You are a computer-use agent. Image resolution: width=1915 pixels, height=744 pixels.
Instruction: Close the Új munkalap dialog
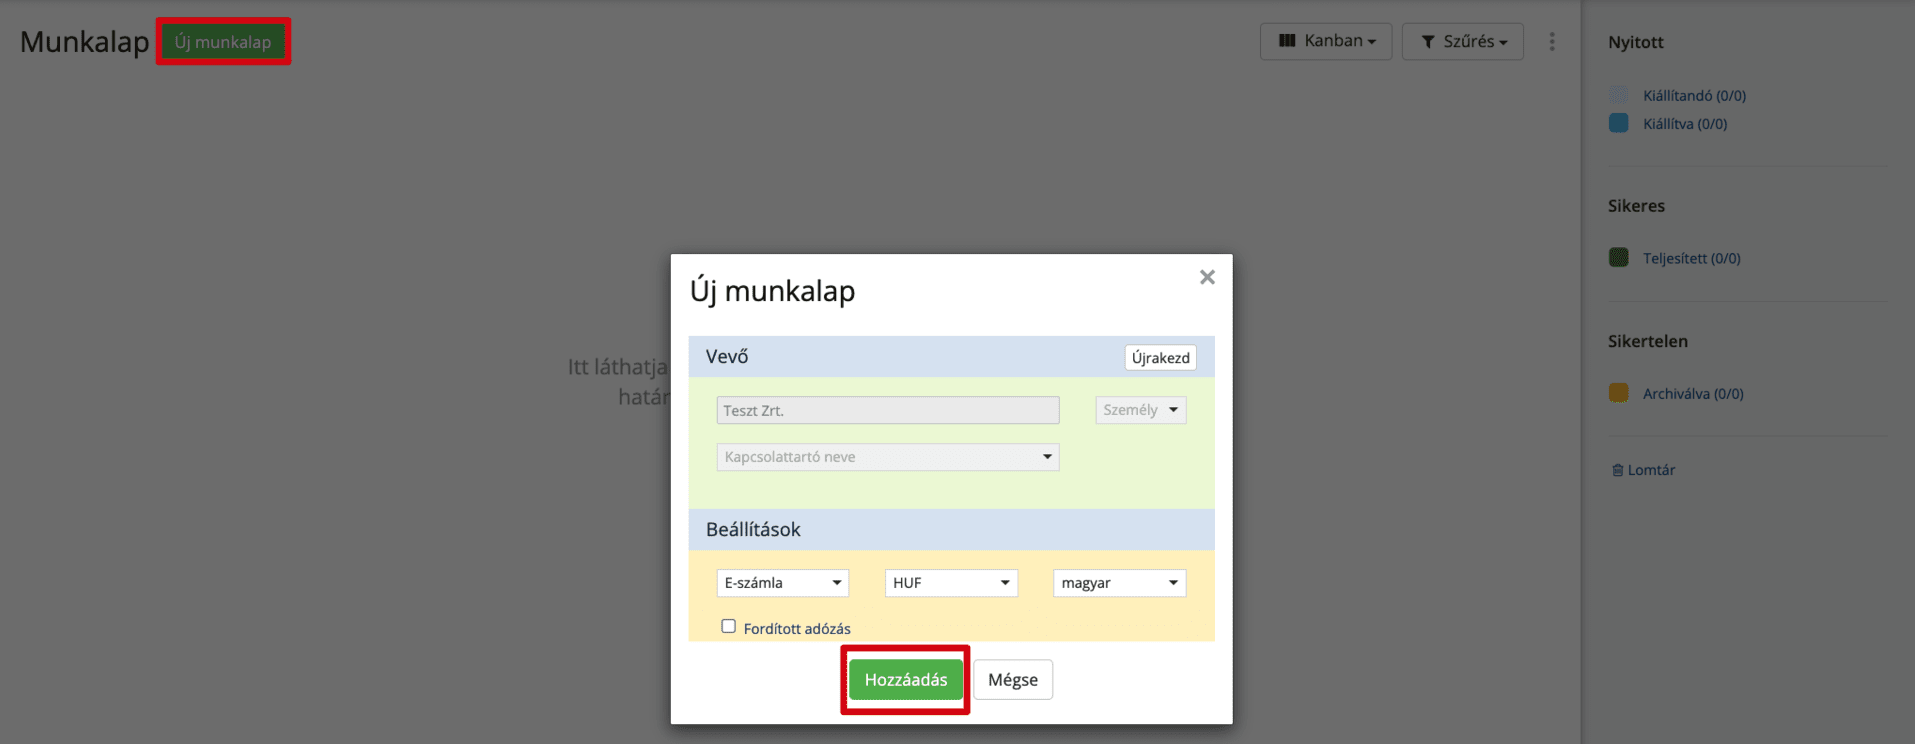pos(1207,277)
